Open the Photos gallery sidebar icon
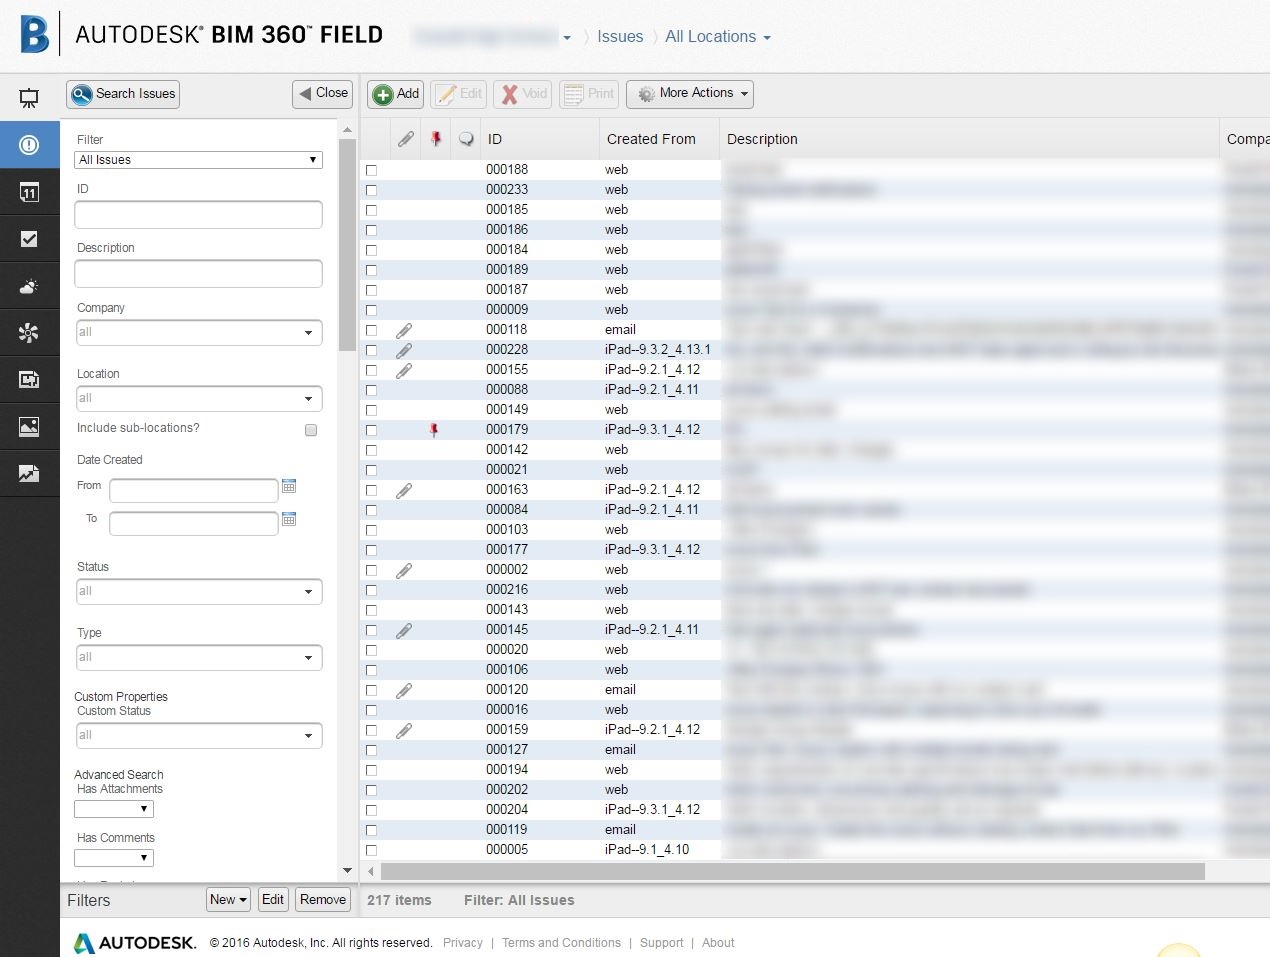The width and height of the screenshot is (1270, 957). coord(29,426)
